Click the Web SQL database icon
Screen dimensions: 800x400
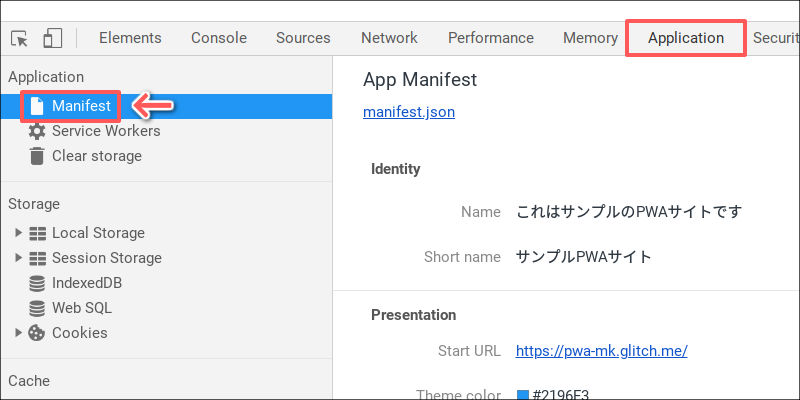(37, 308)
